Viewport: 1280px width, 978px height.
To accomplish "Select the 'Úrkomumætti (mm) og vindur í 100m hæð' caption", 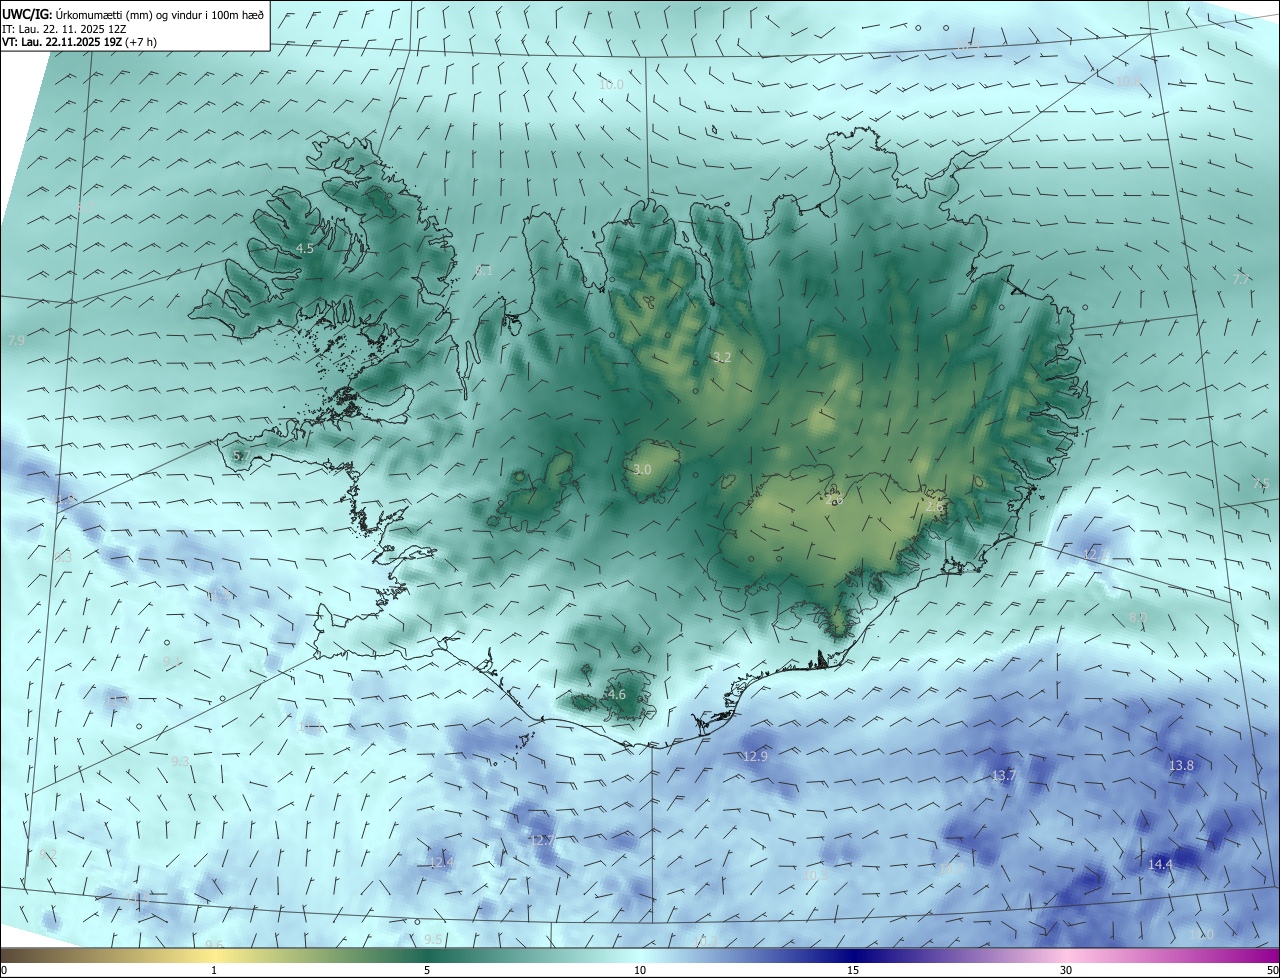I will click(x=159, y=15).
